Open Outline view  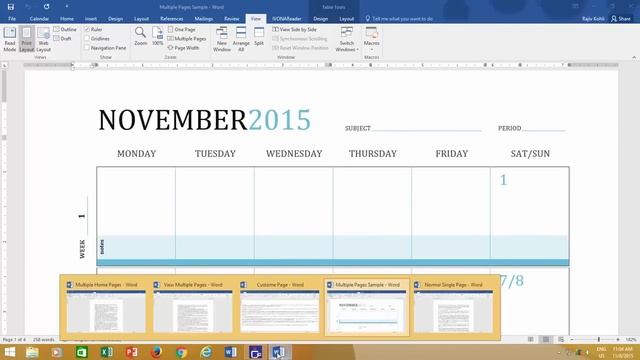pos(65,29)
